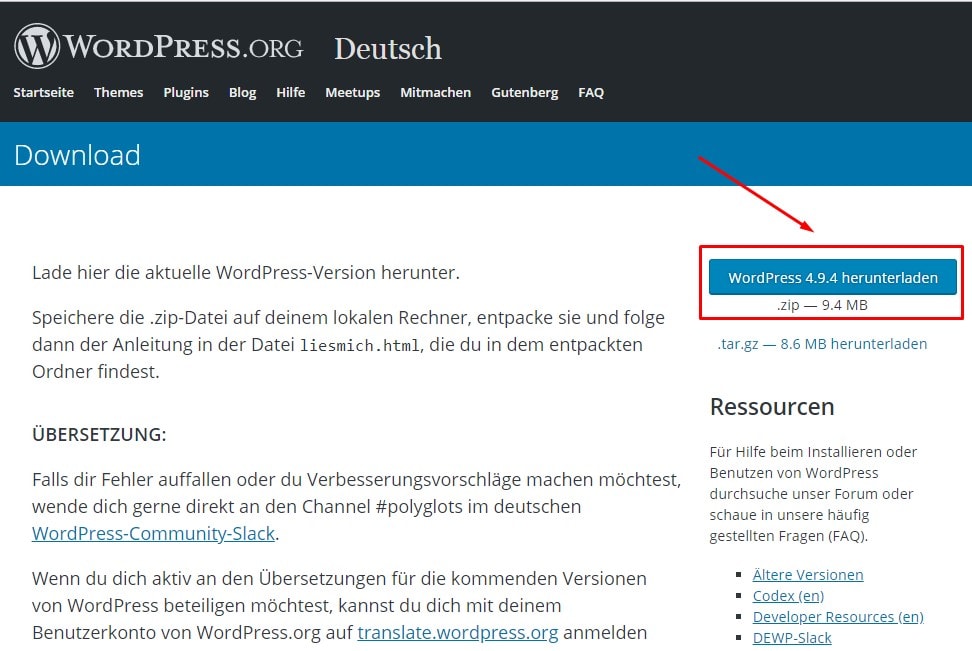The height and width of the screenshot is (651, 972).
Task: Open the FAQ navigation link
Action: click(x=591, y=92)
